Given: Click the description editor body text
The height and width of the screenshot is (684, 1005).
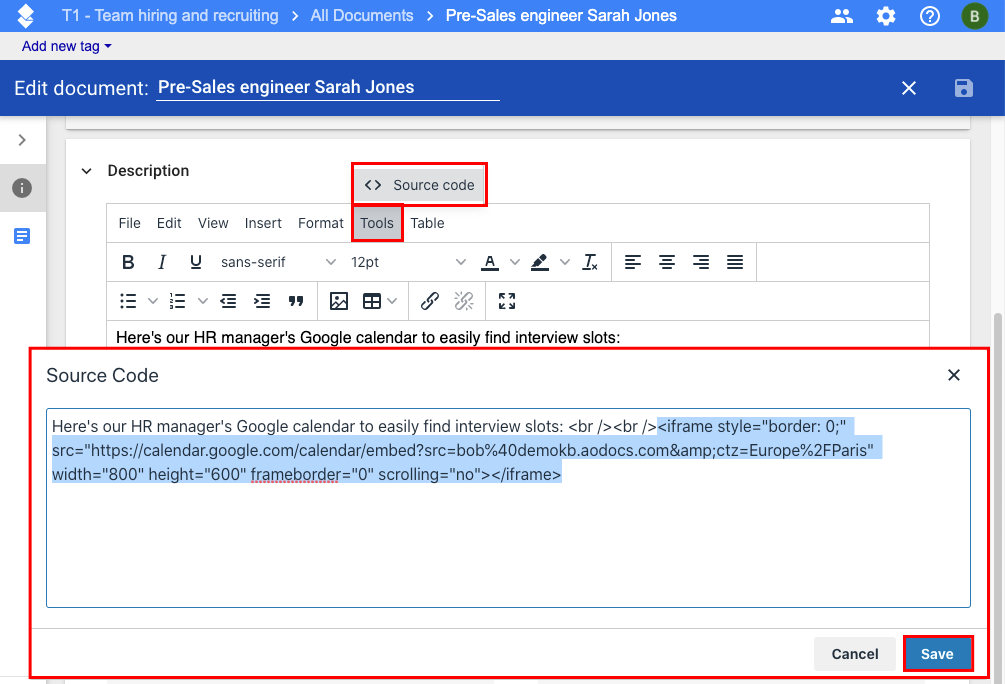Looking at the screenshot, I should point(368,338).
